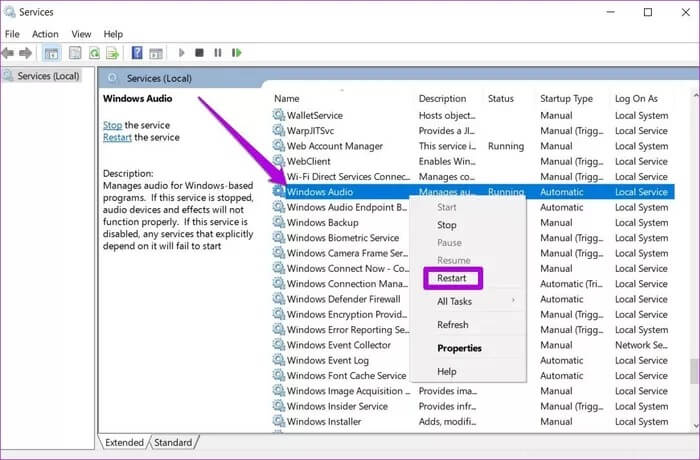The image size is (700, 460).
Task: Select the Windows Image Acquisition row
Action: 473,391
